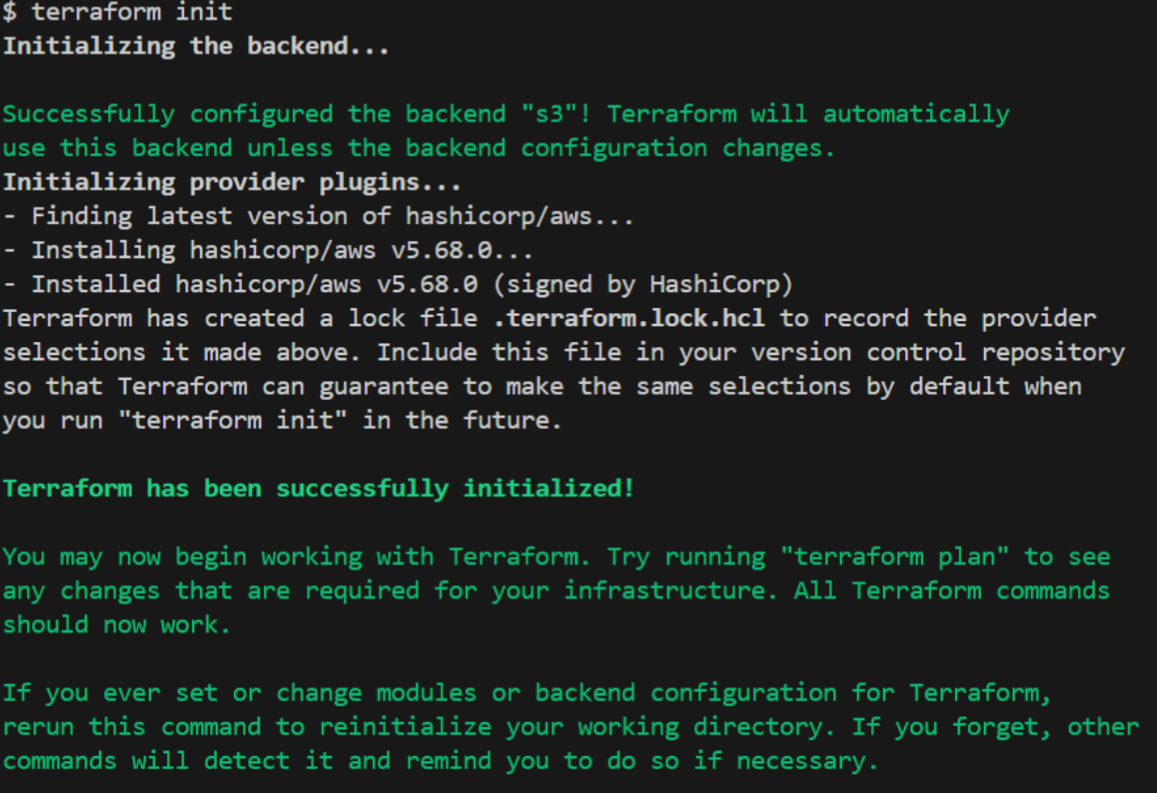This screenshot has height=793, width=1157.
Task: Select the "Initializing provider plugins..." line
Action: 232,181
